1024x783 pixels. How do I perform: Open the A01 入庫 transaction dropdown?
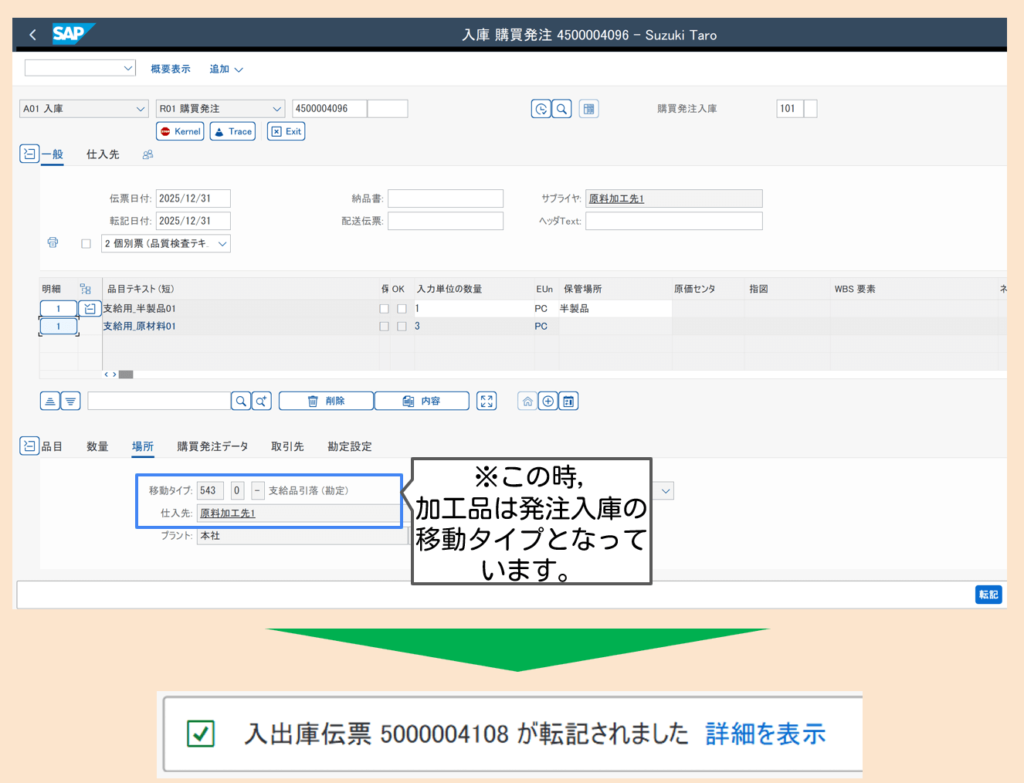point(84,109)
